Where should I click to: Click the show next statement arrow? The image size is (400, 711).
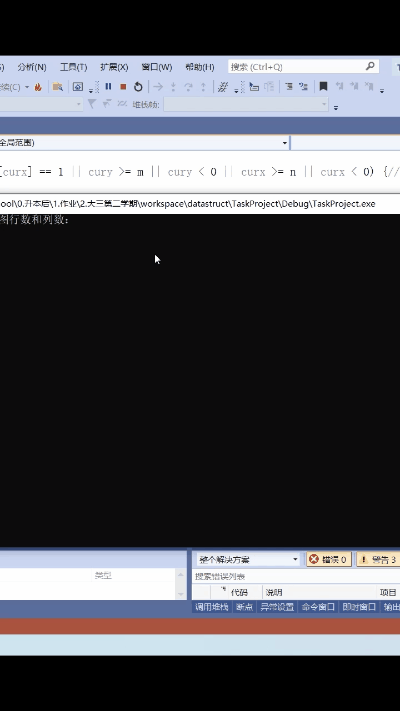tap(158, 87)
